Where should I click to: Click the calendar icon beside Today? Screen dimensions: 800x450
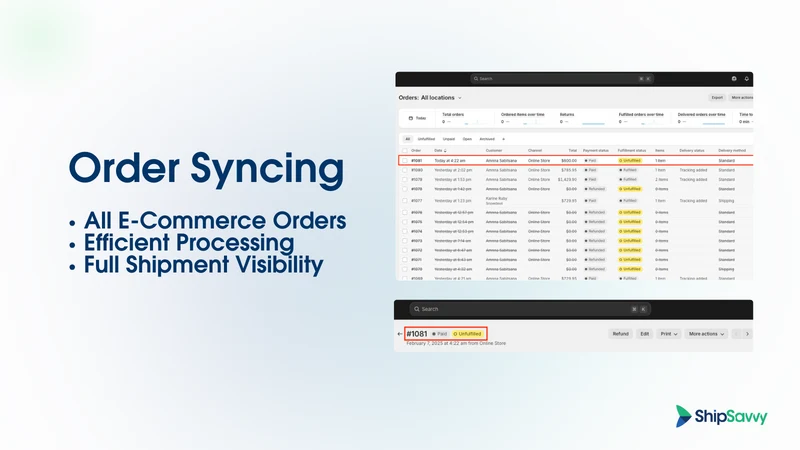pos(411,118)
